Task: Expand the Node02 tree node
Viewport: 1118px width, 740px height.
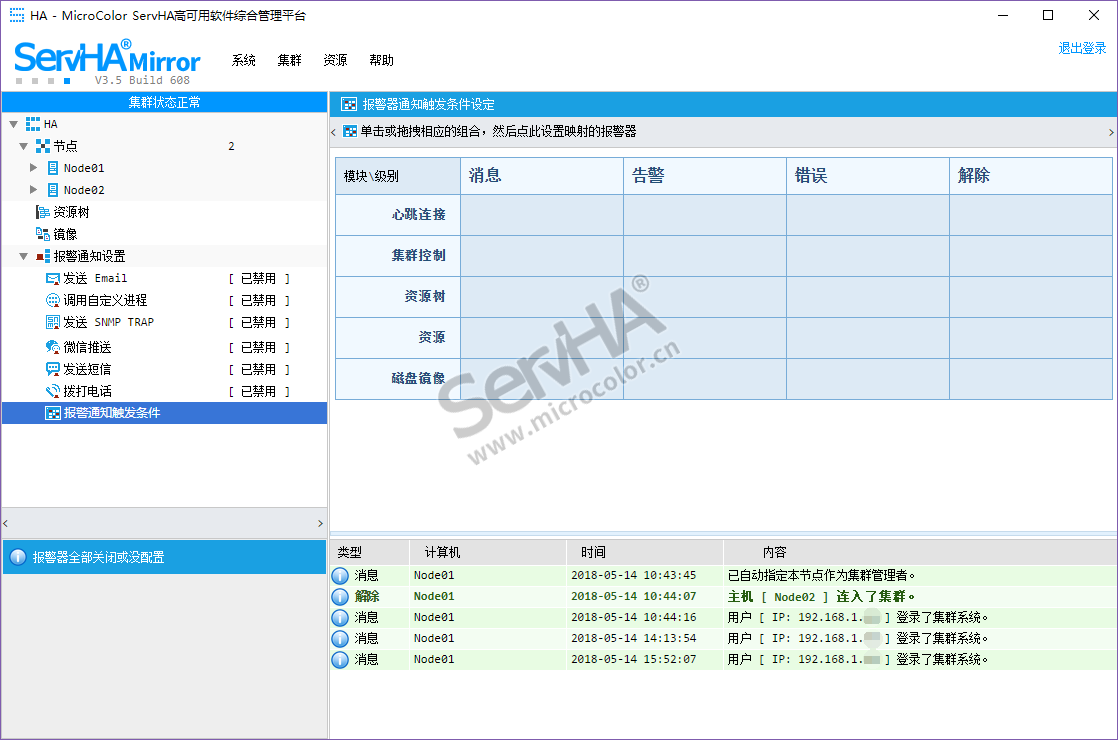Action: coord(34,190)
